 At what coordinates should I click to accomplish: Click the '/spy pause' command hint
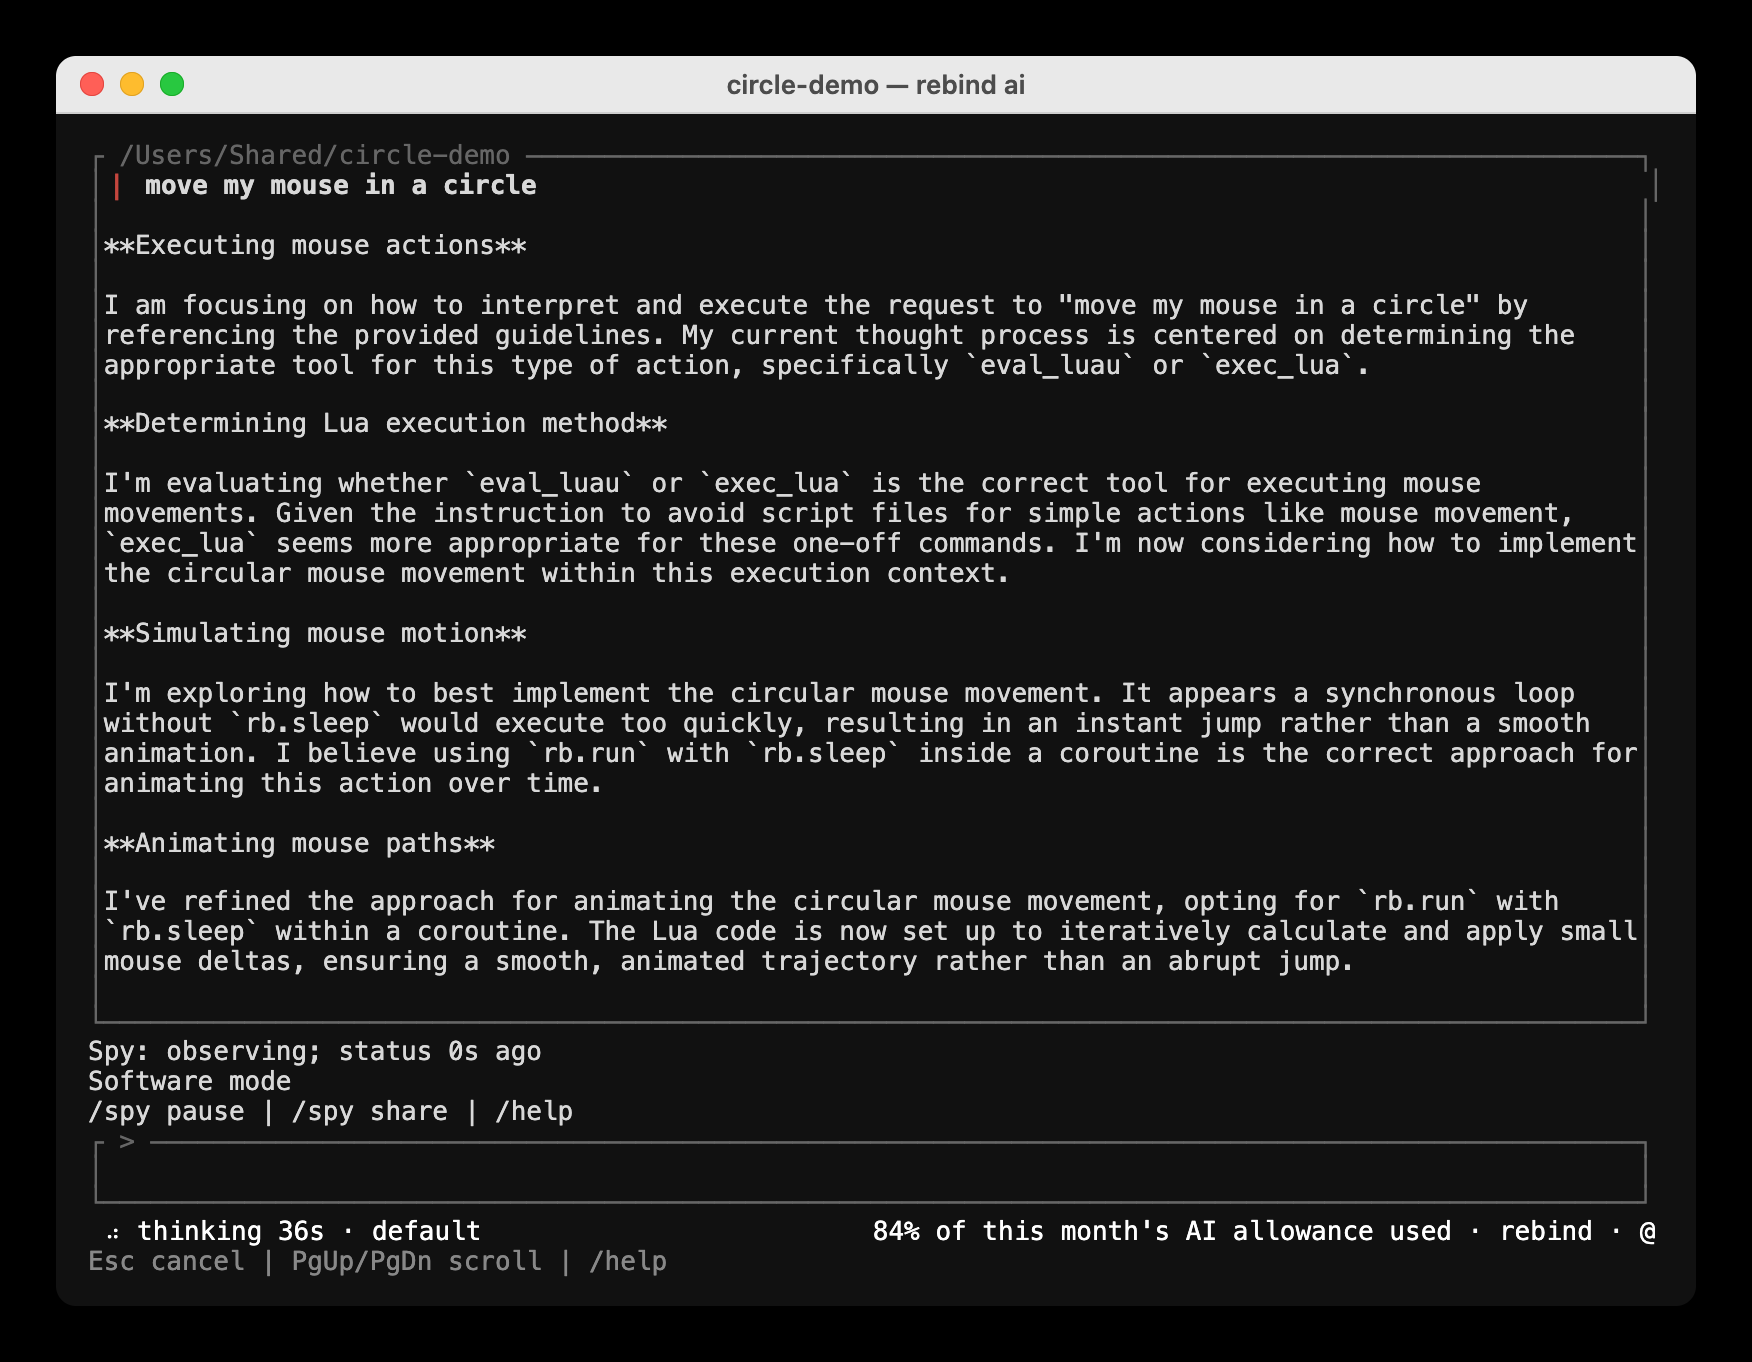166,1112
